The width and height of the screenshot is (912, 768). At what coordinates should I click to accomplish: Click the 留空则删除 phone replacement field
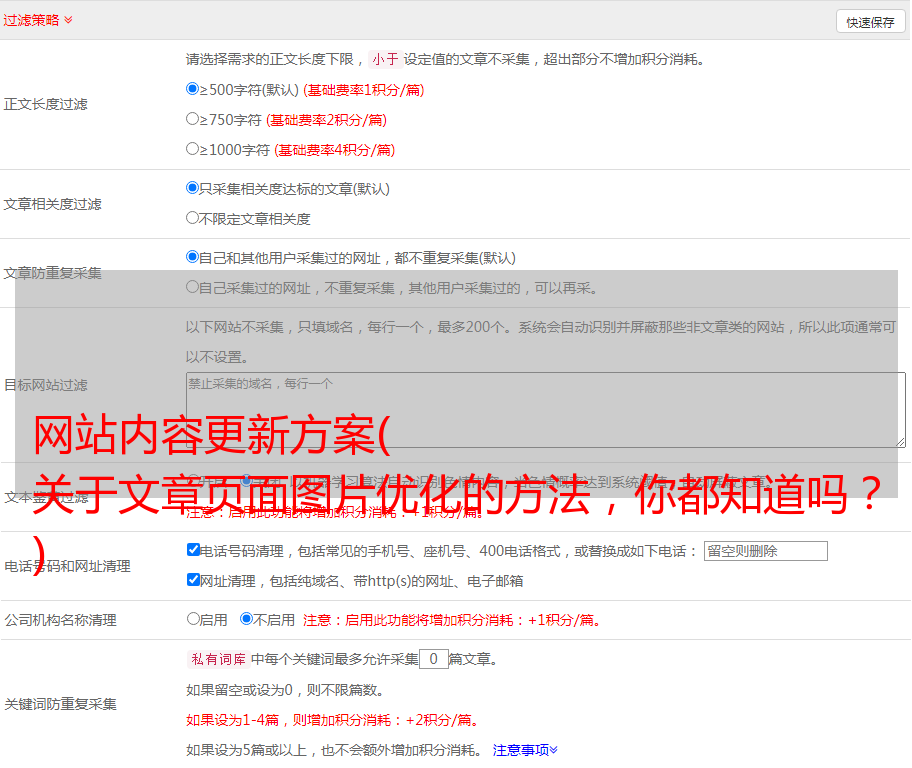(765, 551)
